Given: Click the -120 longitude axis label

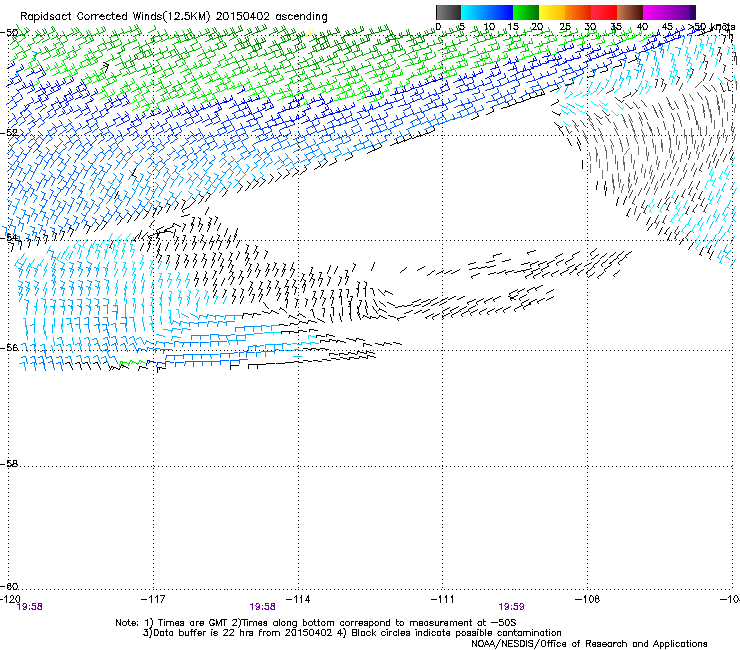Looking at the screenshot, I should (x=10, y=599).
